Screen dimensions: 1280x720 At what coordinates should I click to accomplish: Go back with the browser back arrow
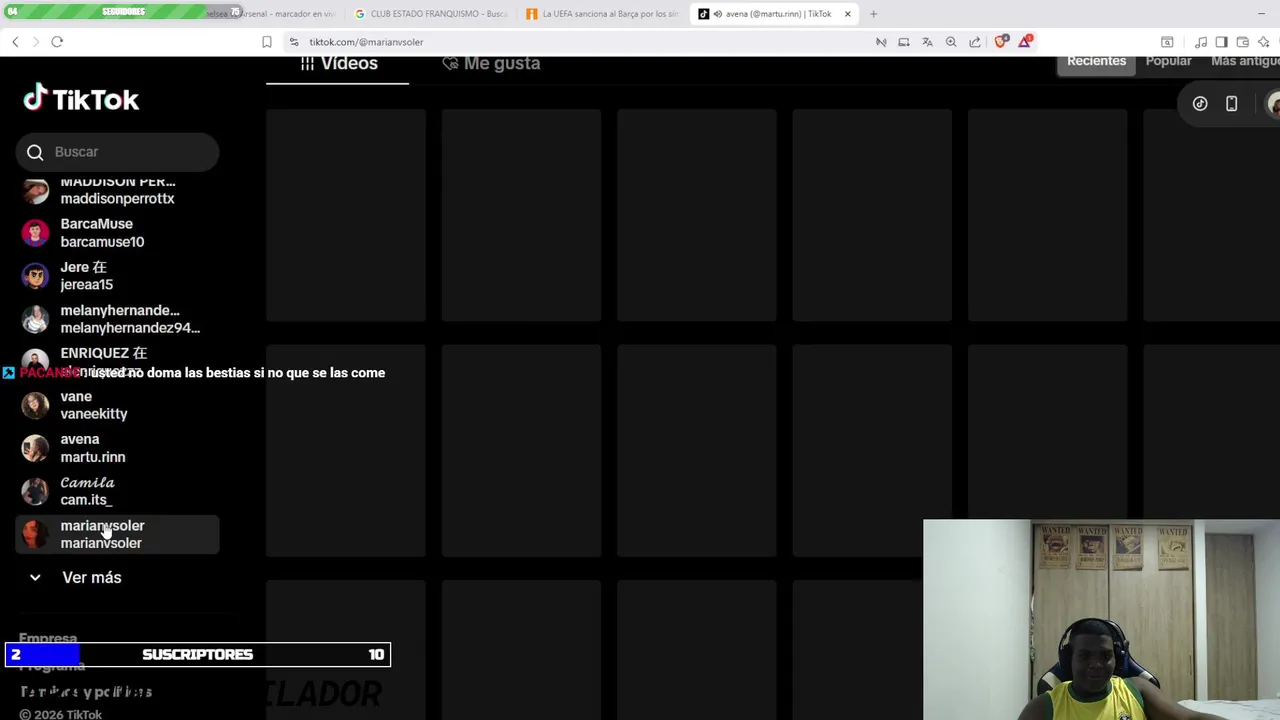(15, 42)
